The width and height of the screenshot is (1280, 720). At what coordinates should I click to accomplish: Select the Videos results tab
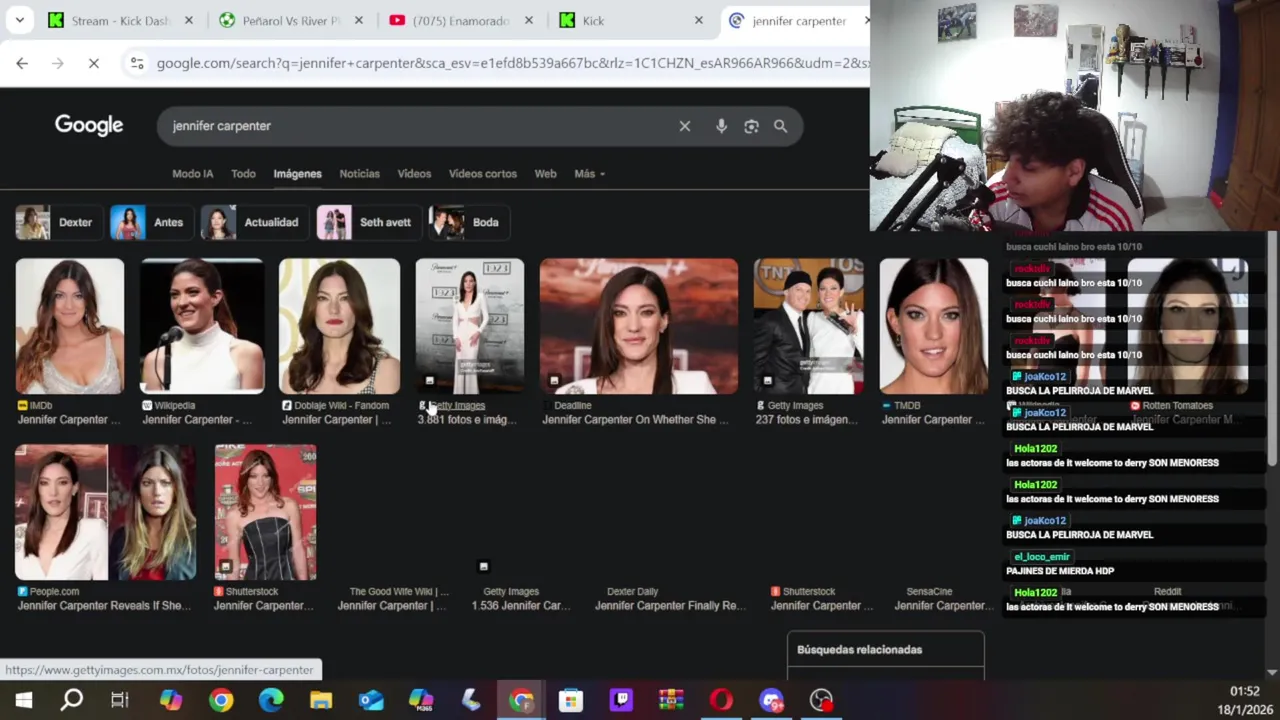click(414, 174)
